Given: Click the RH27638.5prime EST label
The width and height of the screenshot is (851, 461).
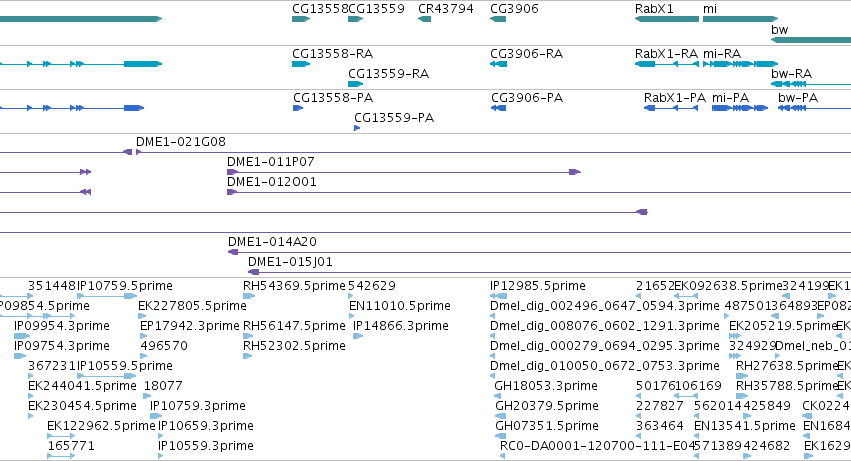Looking at the screenshot, I should click(x=787, y=366).
